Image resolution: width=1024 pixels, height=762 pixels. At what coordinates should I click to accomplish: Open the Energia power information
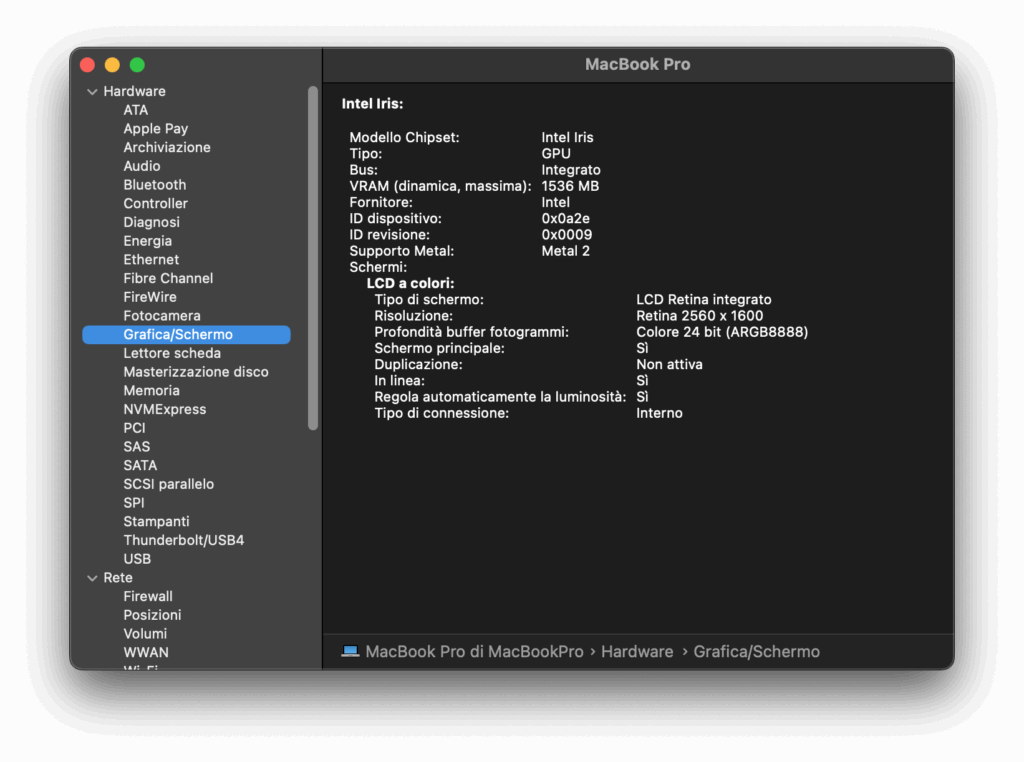pyautogui.click(x=147, y=240)
